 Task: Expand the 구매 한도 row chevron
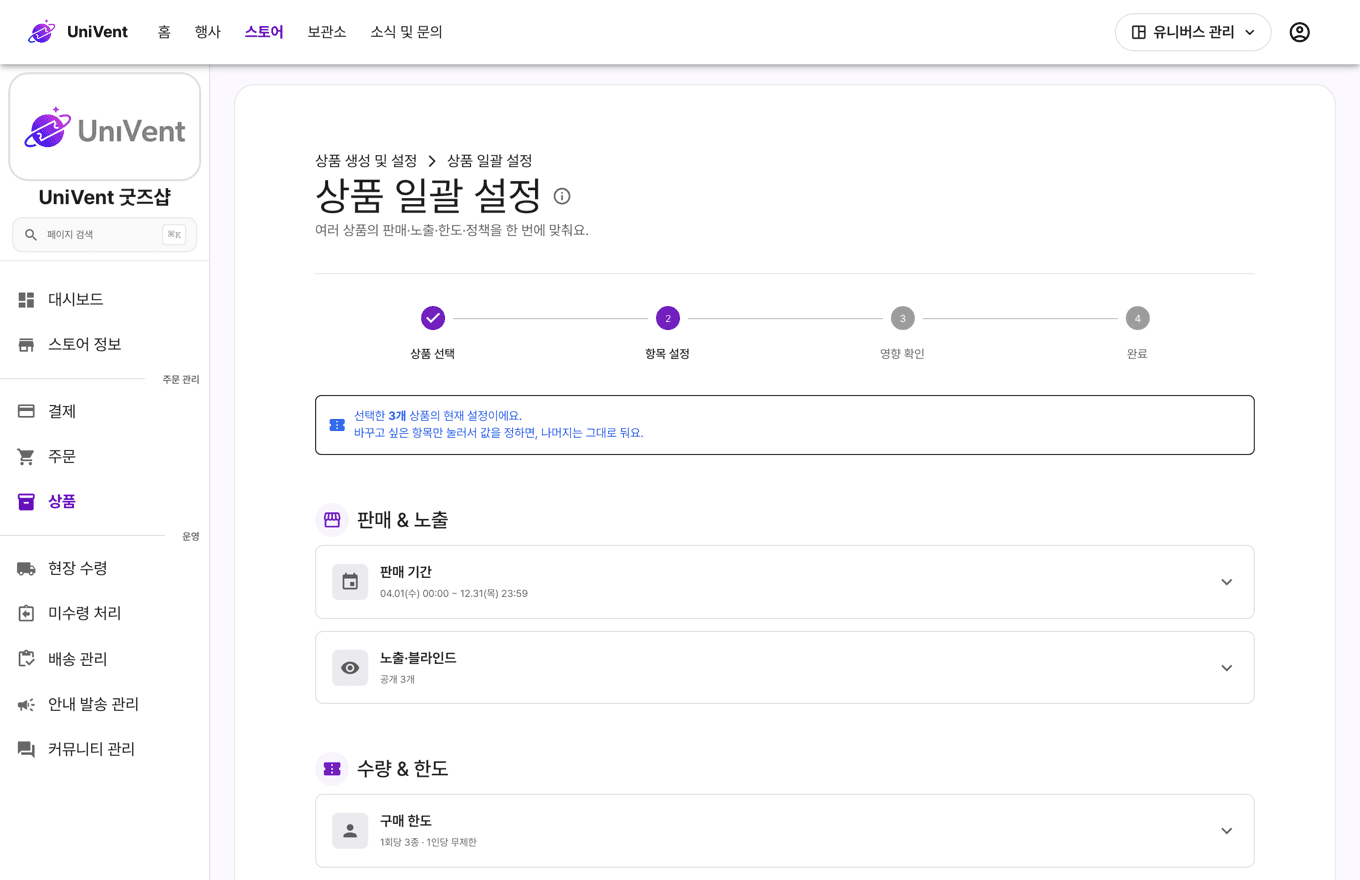click(1227, 831)
